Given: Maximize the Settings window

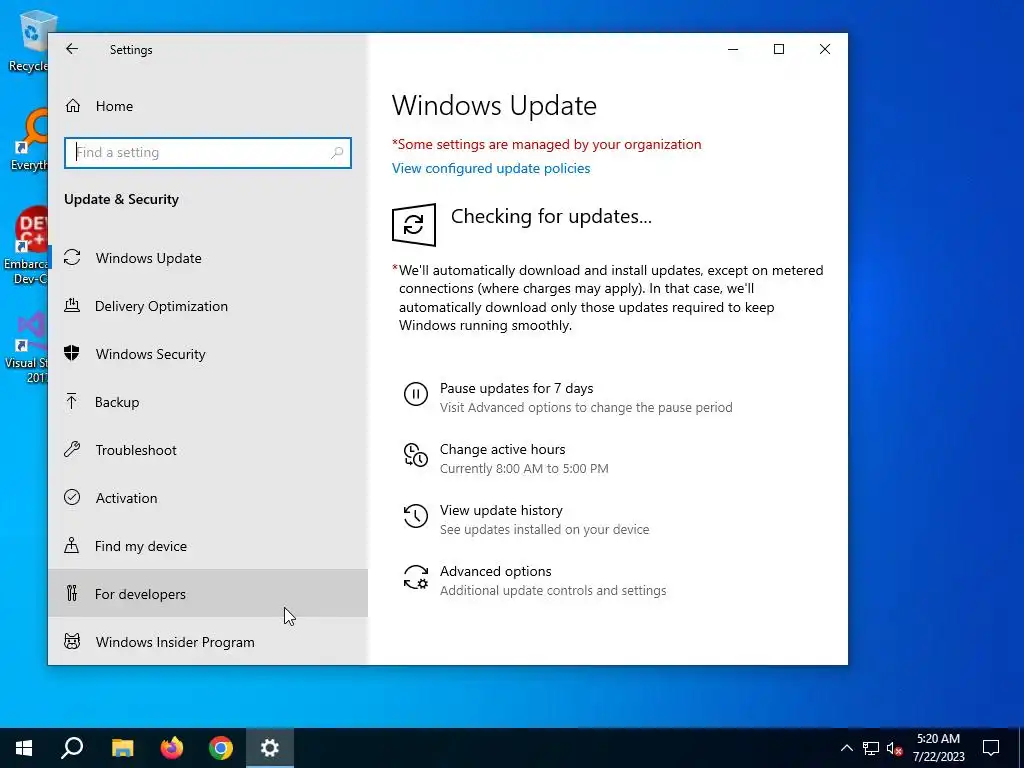Looking at the screenshot, I should coord(778,49).
